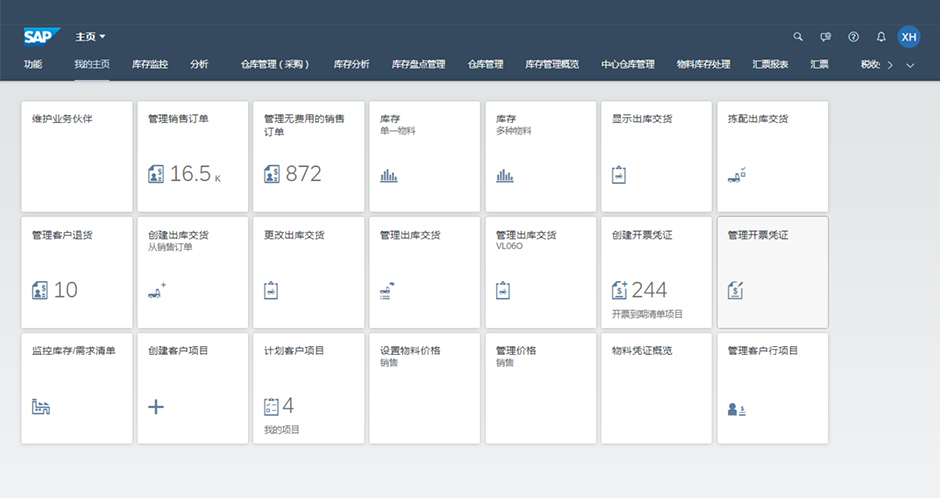
Task: Open the 库存 单一物料 chart tile
Action: [x=425, y=156]
